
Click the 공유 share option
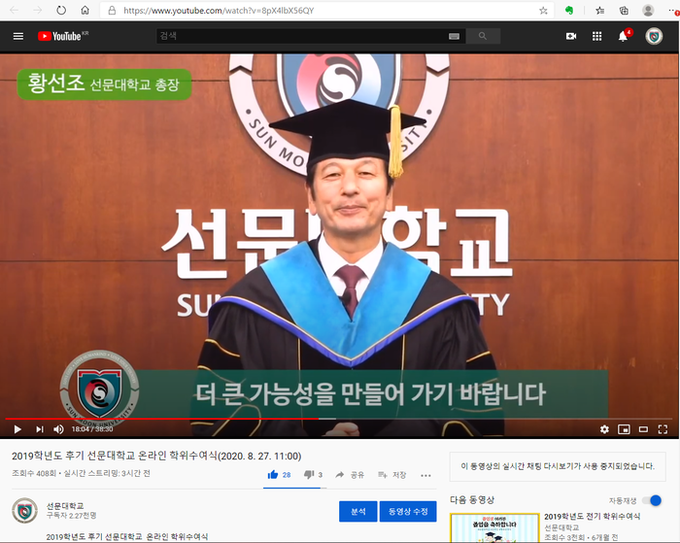click(350, 475)
